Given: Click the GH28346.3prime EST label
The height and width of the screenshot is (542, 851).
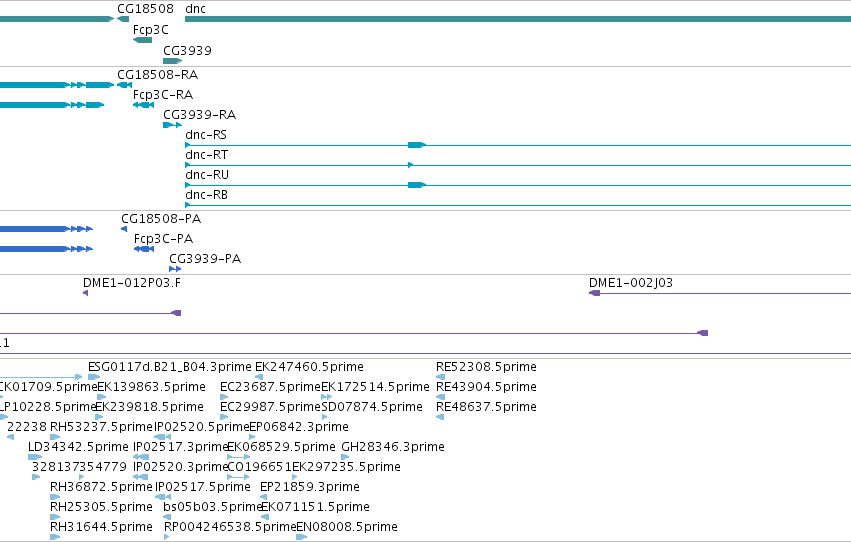Looking at the screenshot, I should 393,447.
